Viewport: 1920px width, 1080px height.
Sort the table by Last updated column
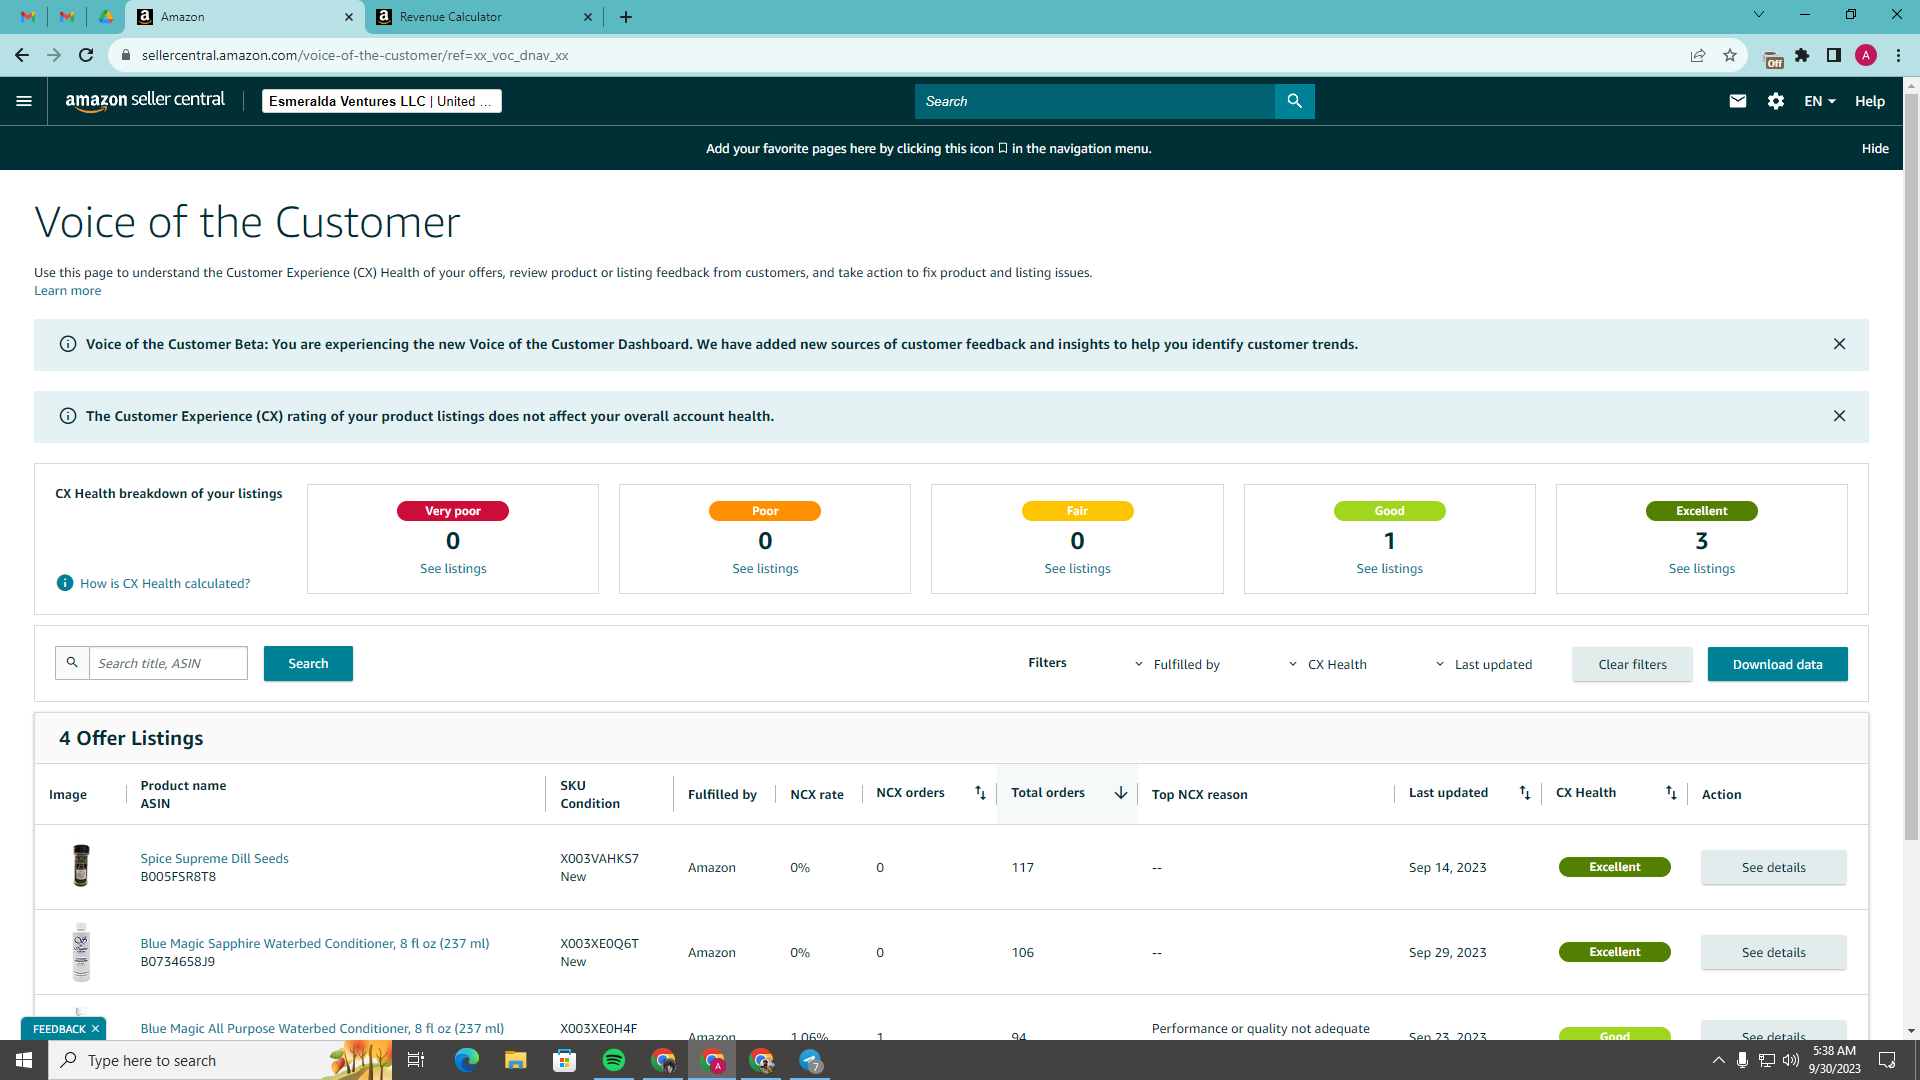(x=1525, y=793)
